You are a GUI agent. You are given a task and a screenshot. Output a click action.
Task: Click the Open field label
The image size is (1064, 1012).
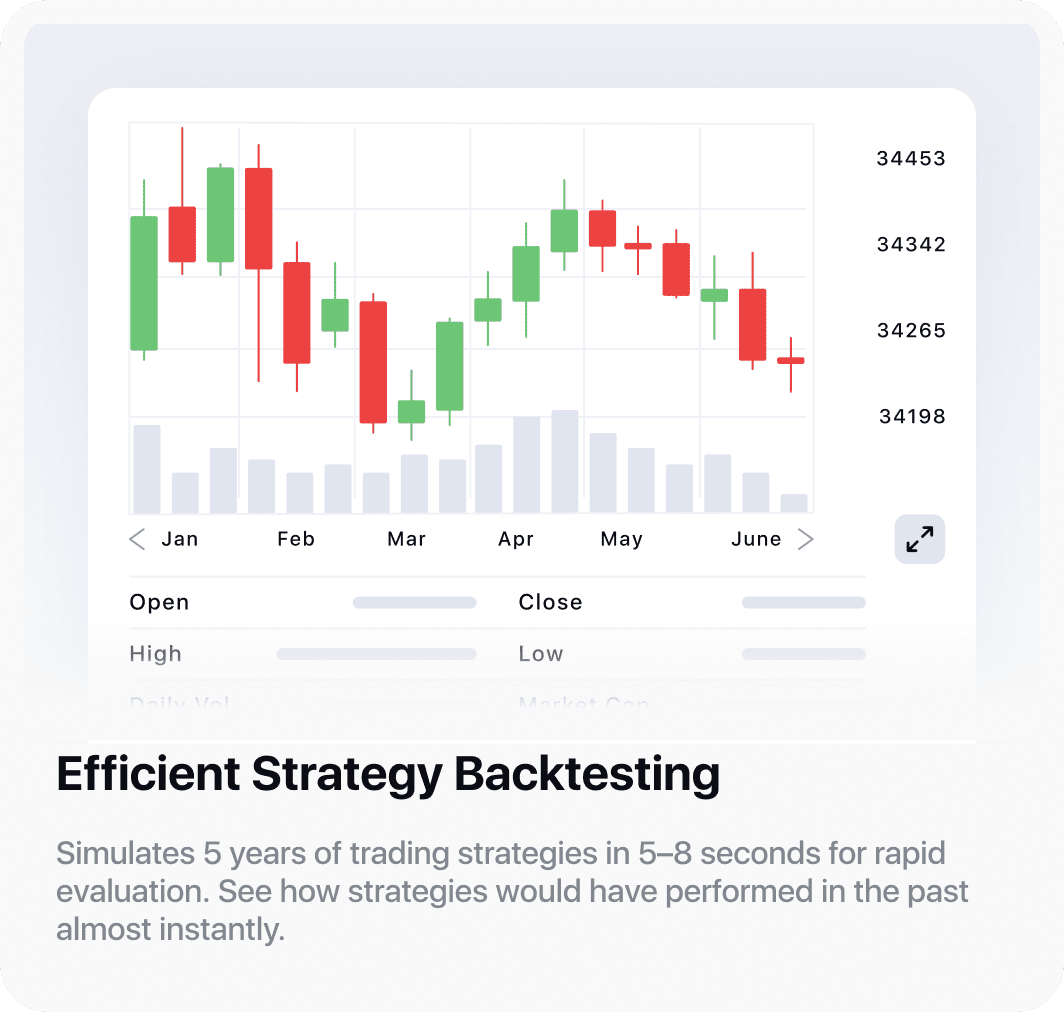click(159, 602)
